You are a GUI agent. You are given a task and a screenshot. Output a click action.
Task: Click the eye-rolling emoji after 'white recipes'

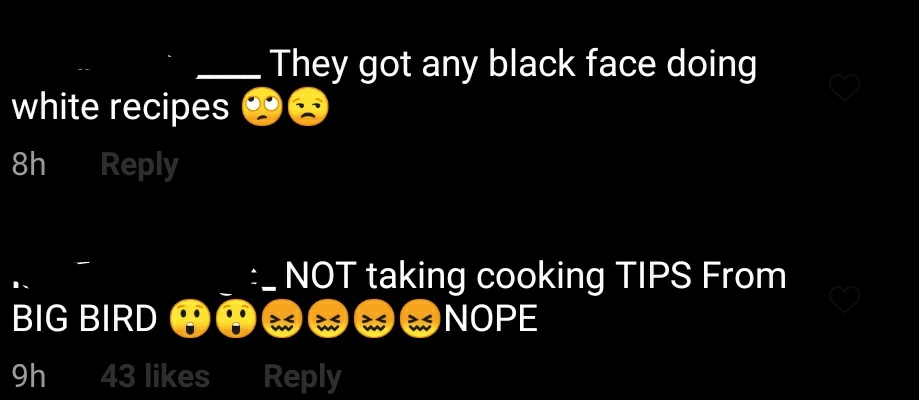click(263, 110)
